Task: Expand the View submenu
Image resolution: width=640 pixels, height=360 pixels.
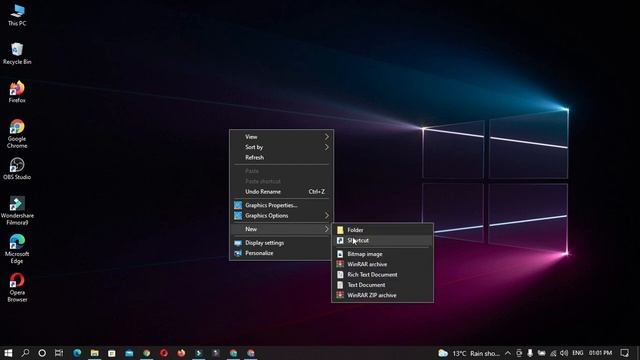Action: click(x=282, y=137)
